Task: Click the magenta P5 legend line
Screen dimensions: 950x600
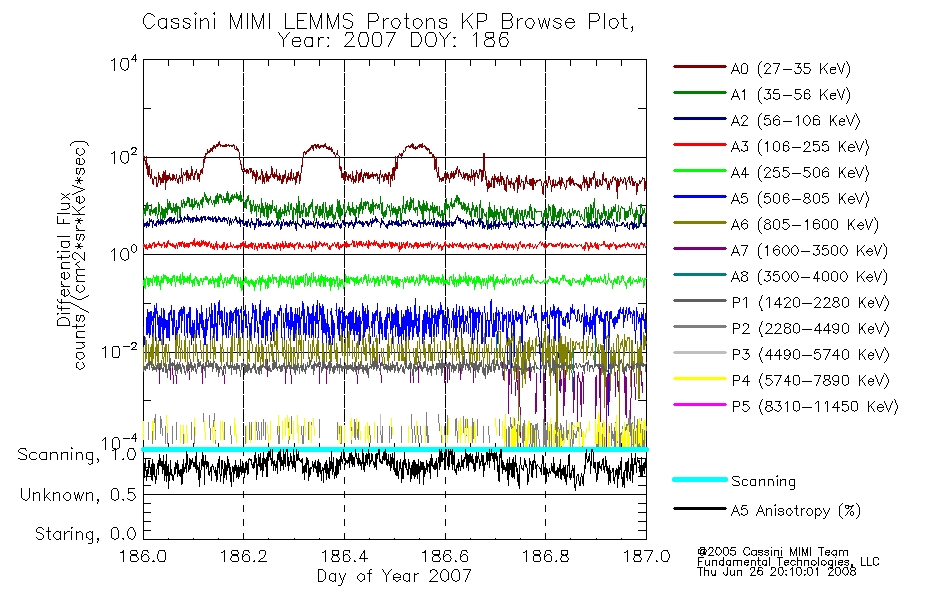Action: click(x=699, y=404)
